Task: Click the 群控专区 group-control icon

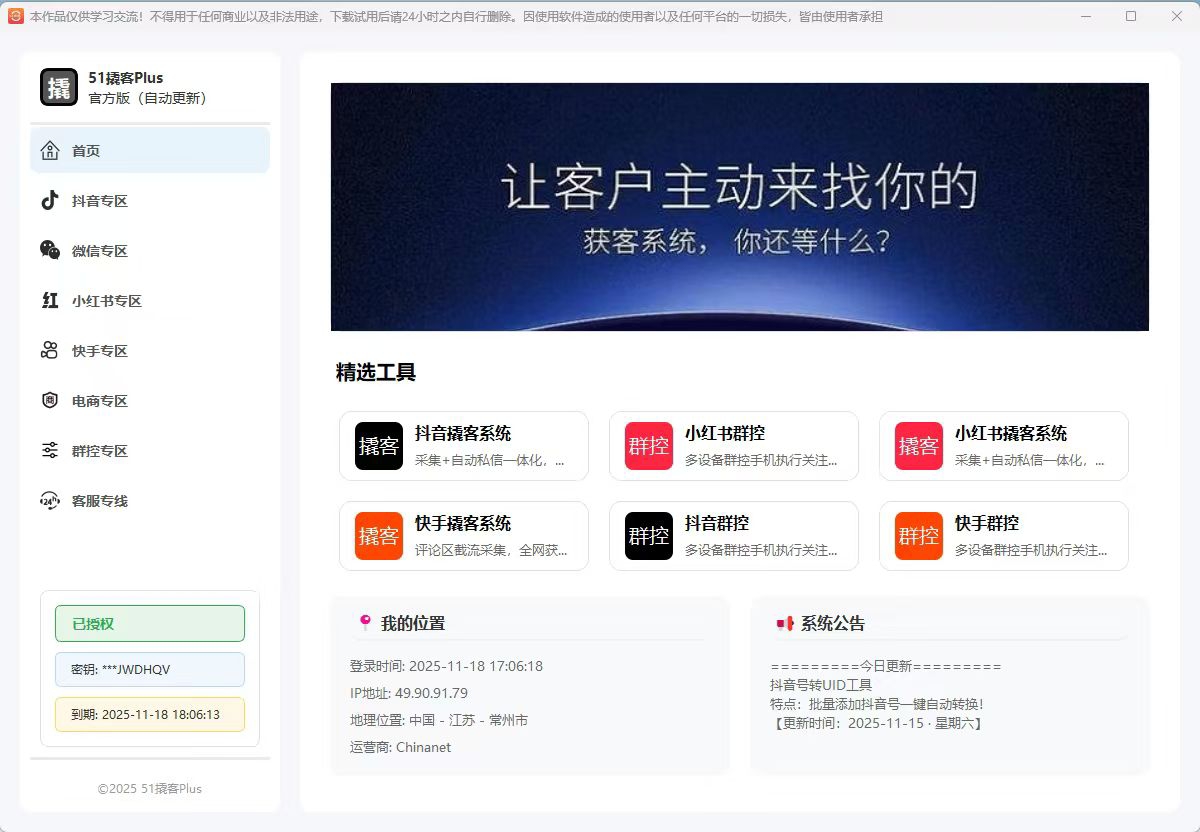Action: pyautogui.click(x=48, y=450)
